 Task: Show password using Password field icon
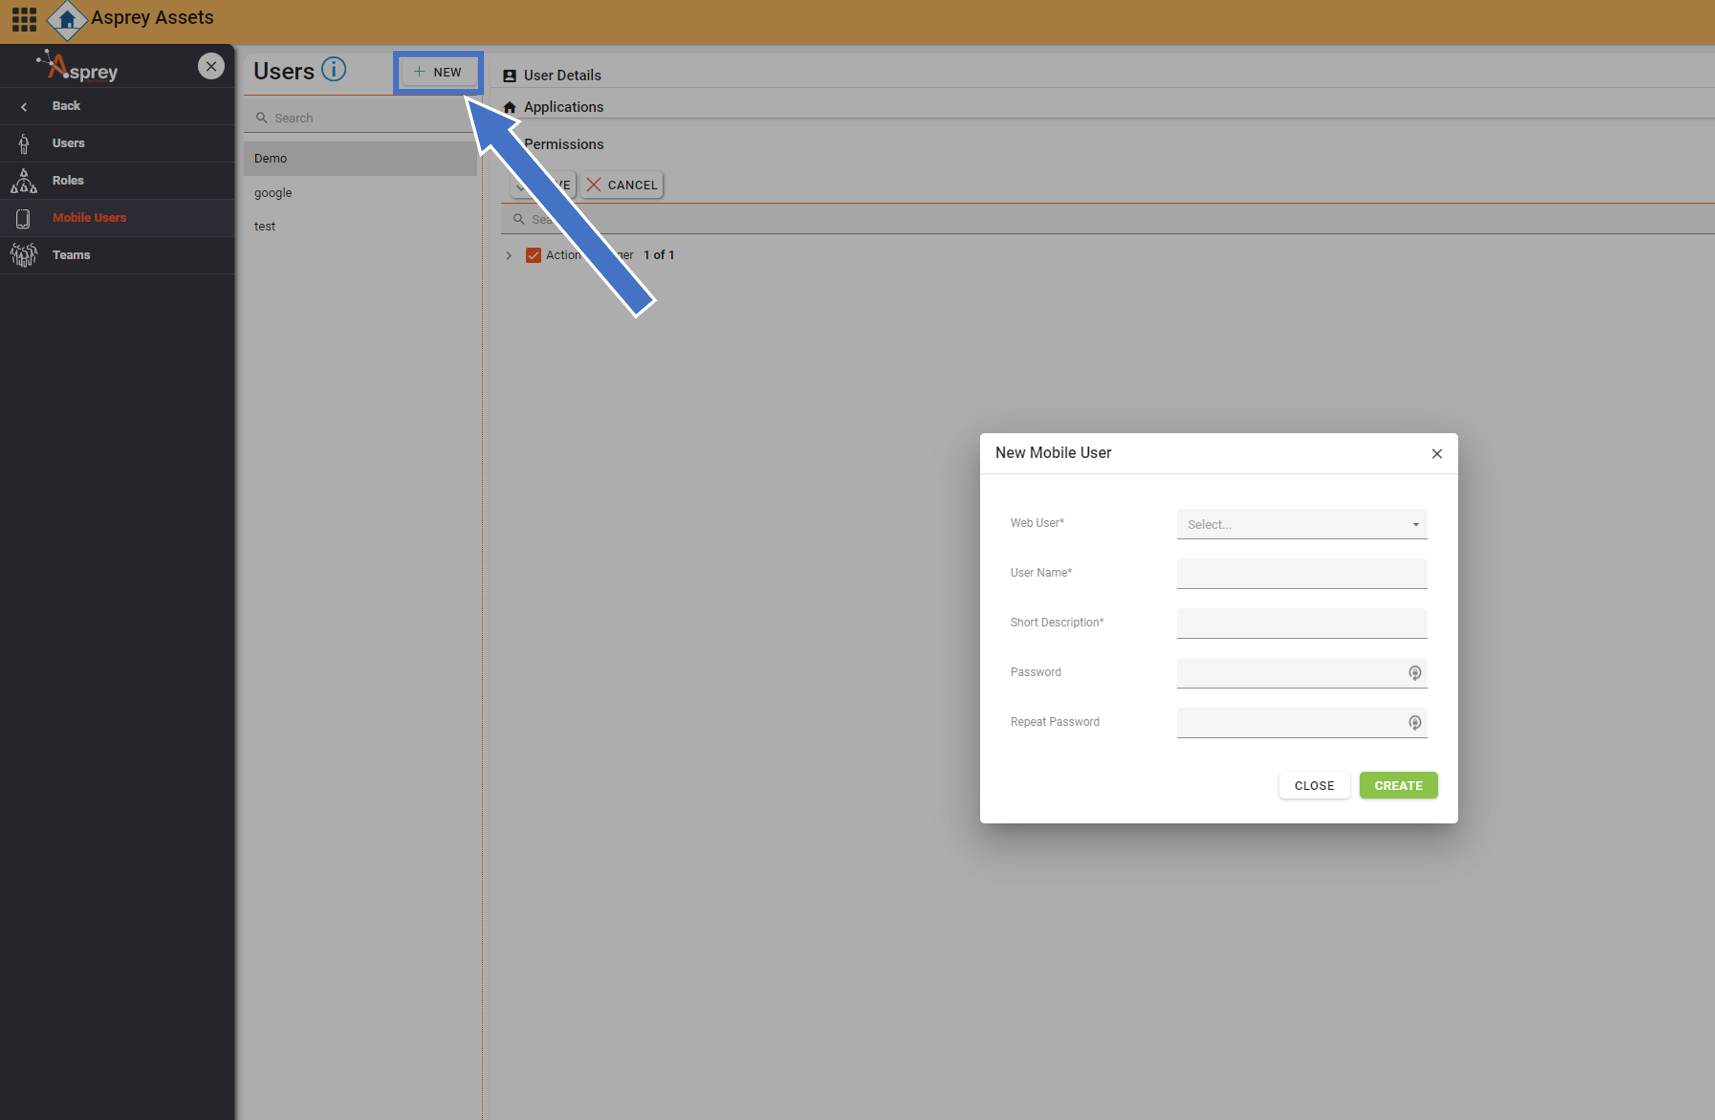coord(1414,673)
